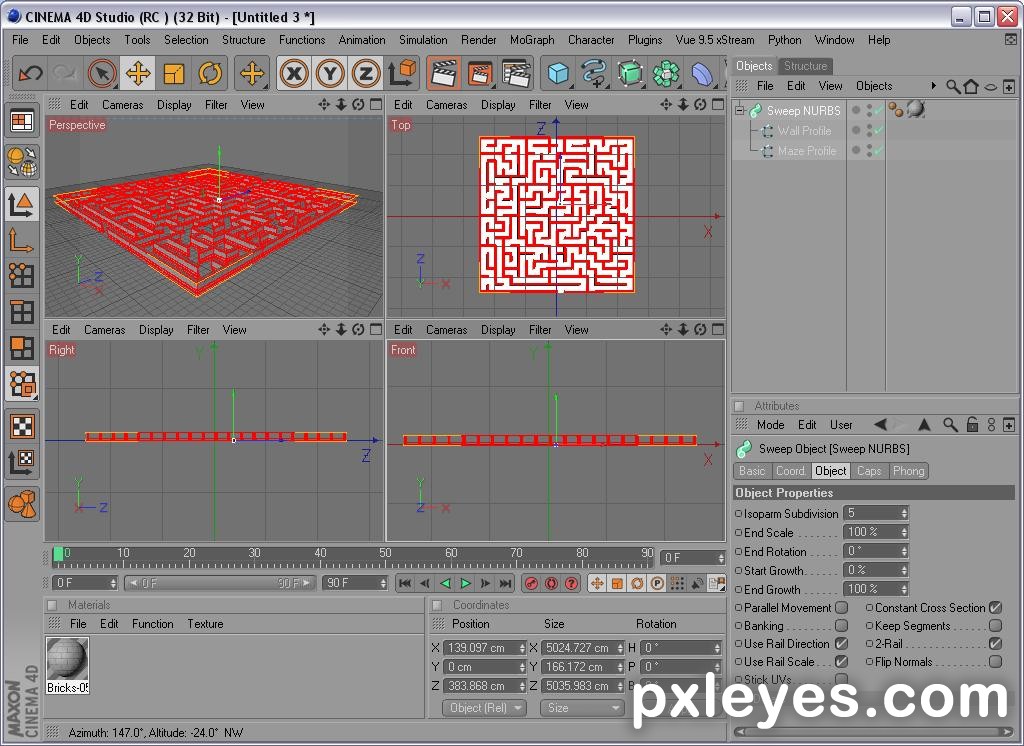Select the Points mode tool
Screen dimensions: 1024x746
click(x=22, y=276)
